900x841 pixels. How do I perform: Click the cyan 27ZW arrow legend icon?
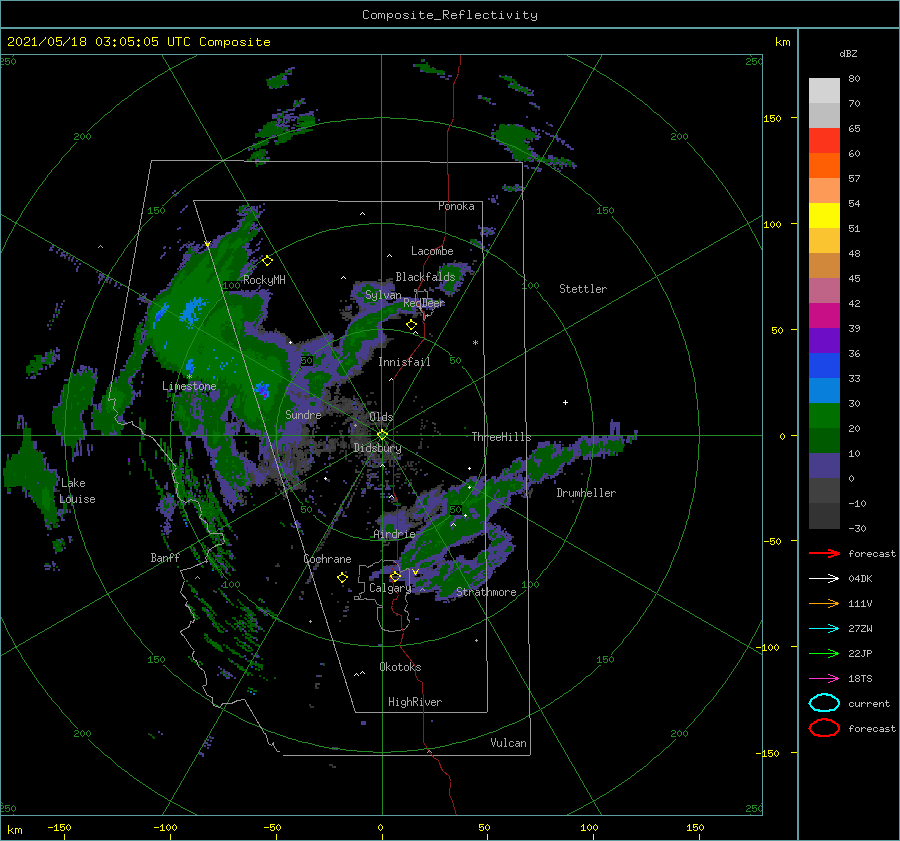(824, 629)
